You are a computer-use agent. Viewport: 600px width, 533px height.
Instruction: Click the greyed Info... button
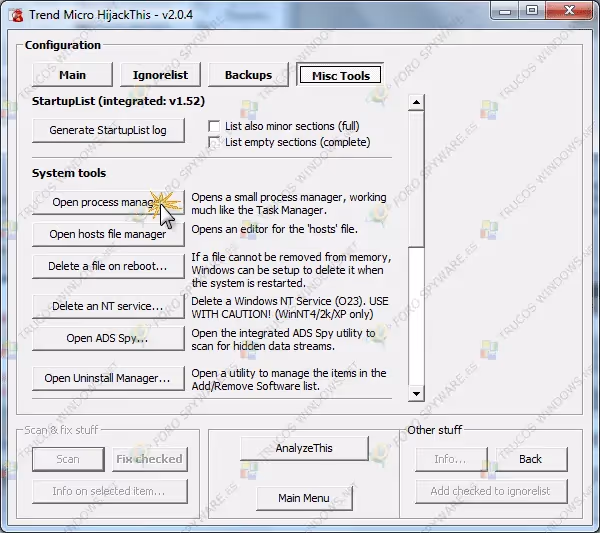[x=451, y=459]
